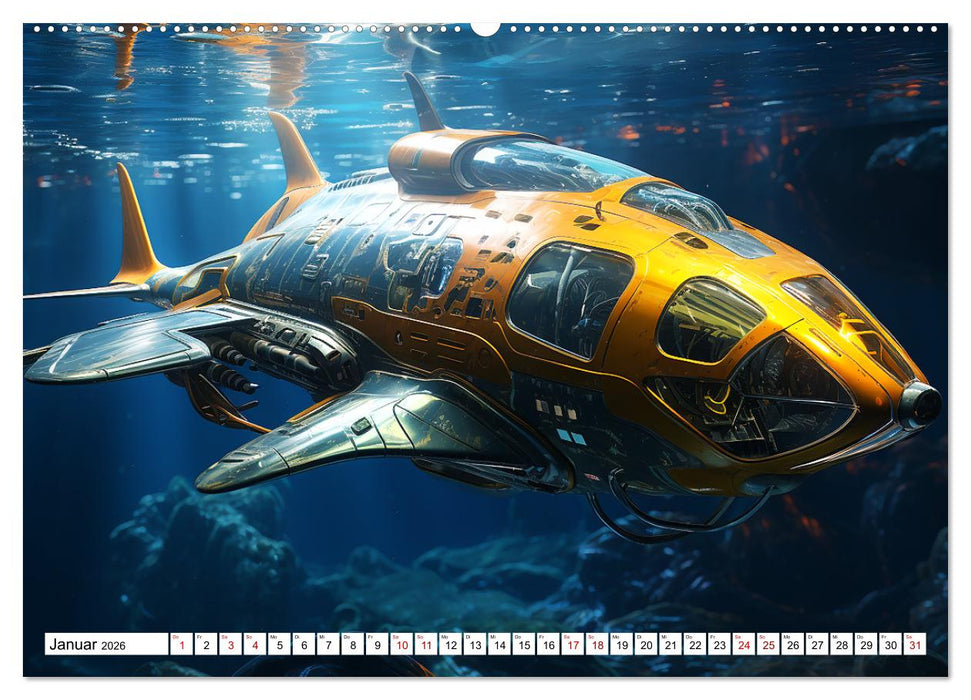This screenshot has width=971, height=700.
Task: Click the yellow submarine cockpit canopy
Action: [x=710, y=320]
